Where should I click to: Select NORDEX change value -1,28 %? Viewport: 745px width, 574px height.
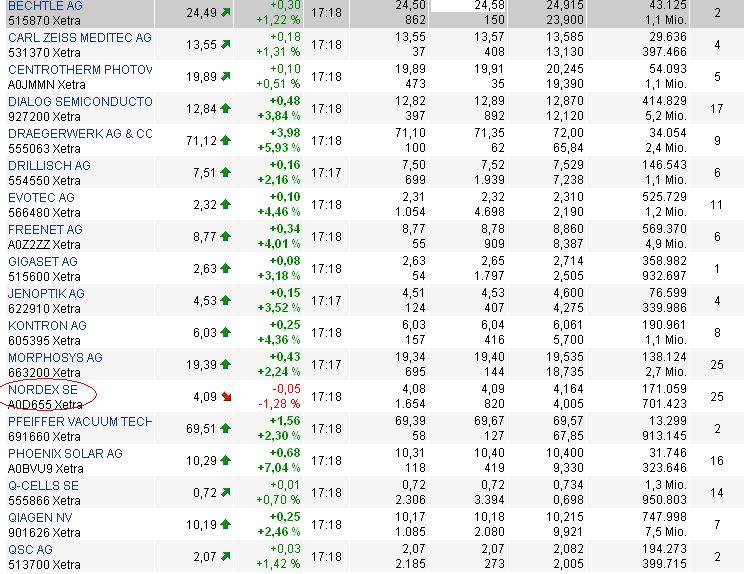coord(279,404)
